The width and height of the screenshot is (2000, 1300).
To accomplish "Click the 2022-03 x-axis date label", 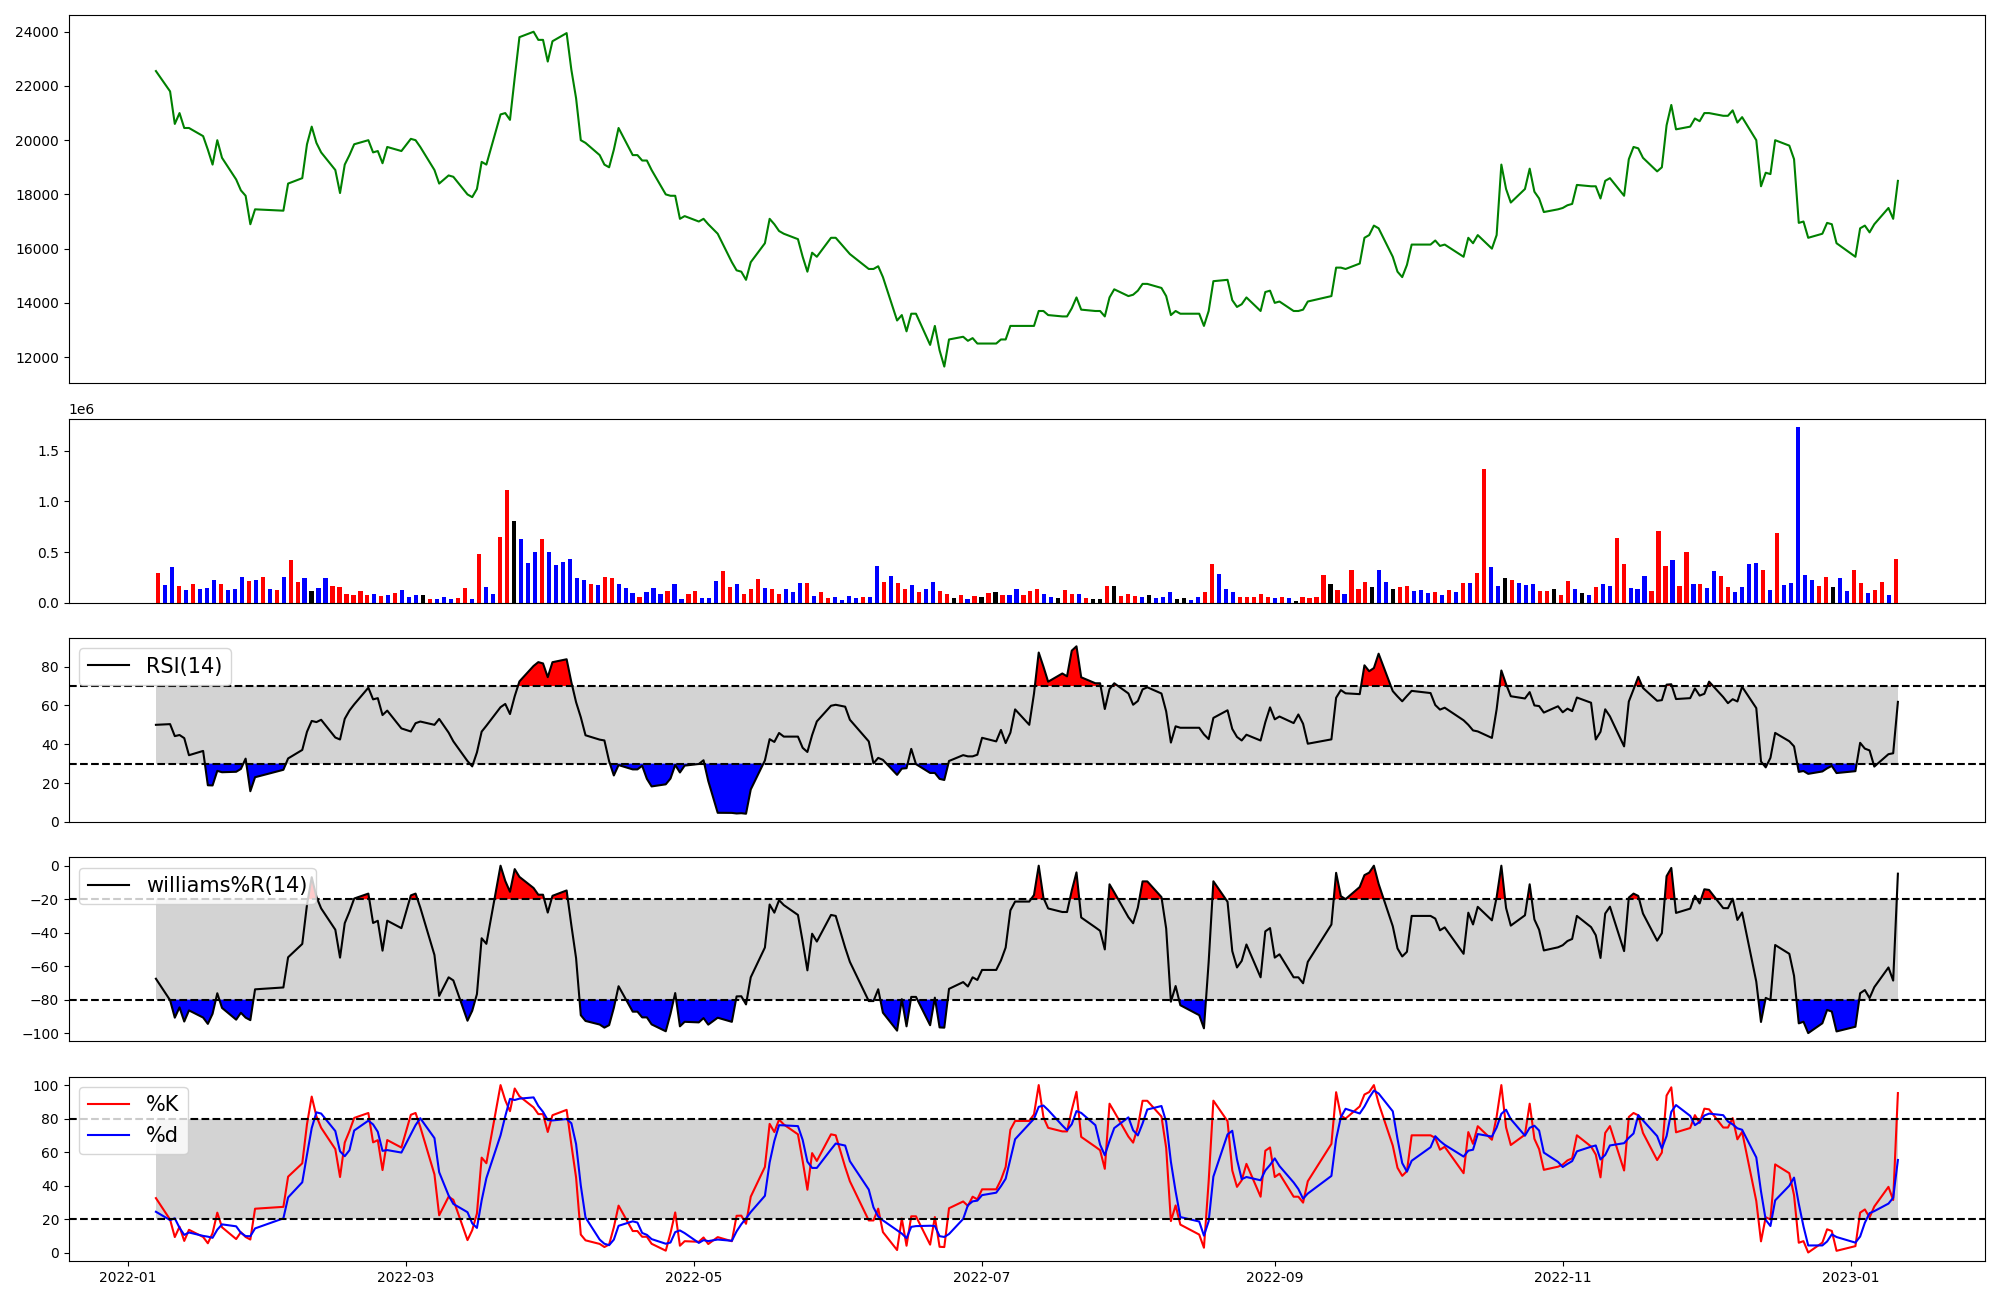I will (405, 1277).
